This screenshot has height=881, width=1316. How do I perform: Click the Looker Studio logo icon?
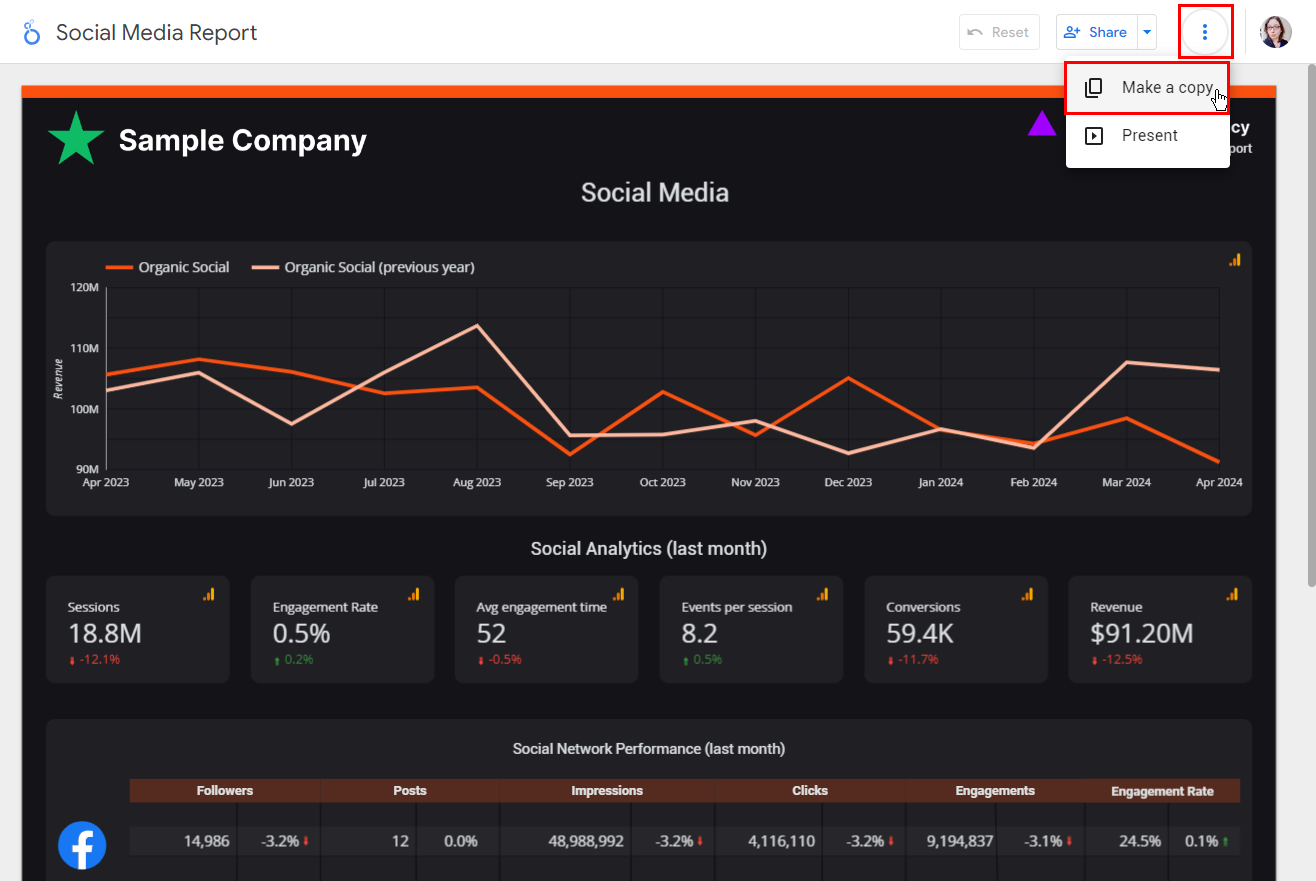click(31, 33)
